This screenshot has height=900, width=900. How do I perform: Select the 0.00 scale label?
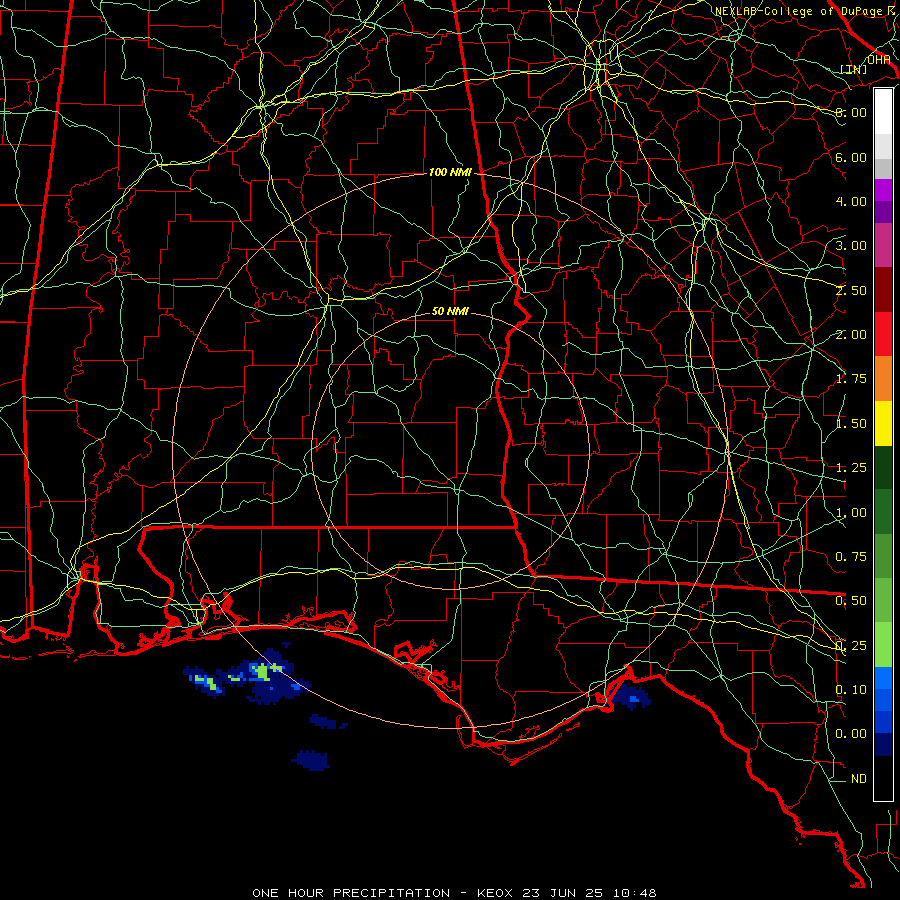(x=851, y=734)
